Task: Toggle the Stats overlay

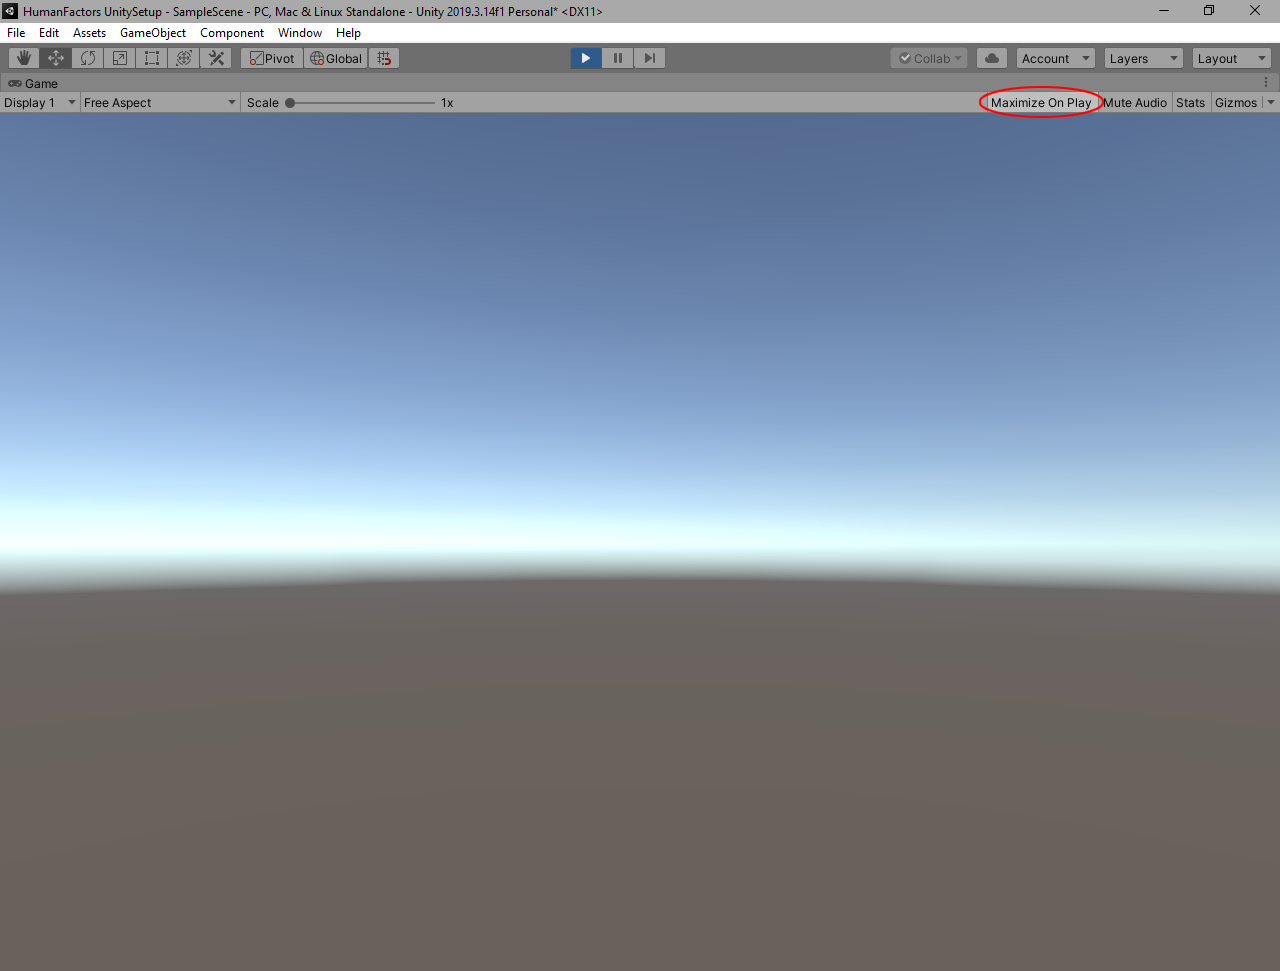Action: point(1191,102)
